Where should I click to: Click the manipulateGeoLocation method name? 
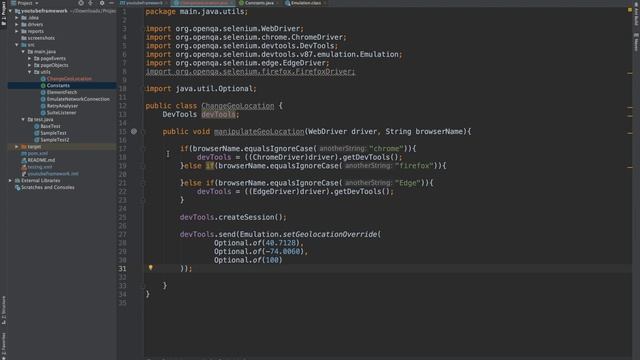coord(259,131)
